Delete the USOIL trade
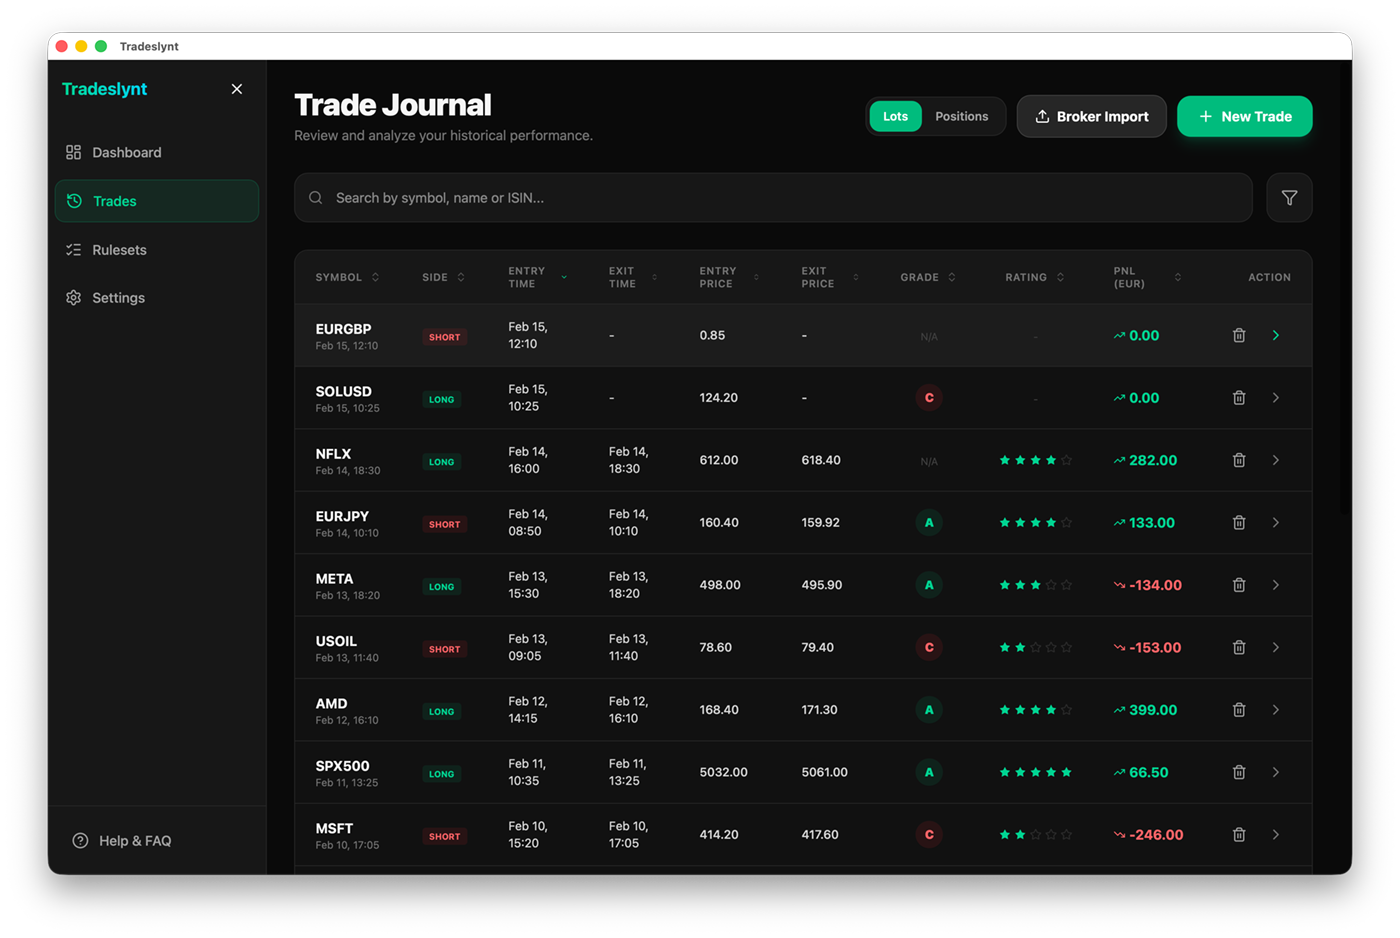 (1239, 648)
